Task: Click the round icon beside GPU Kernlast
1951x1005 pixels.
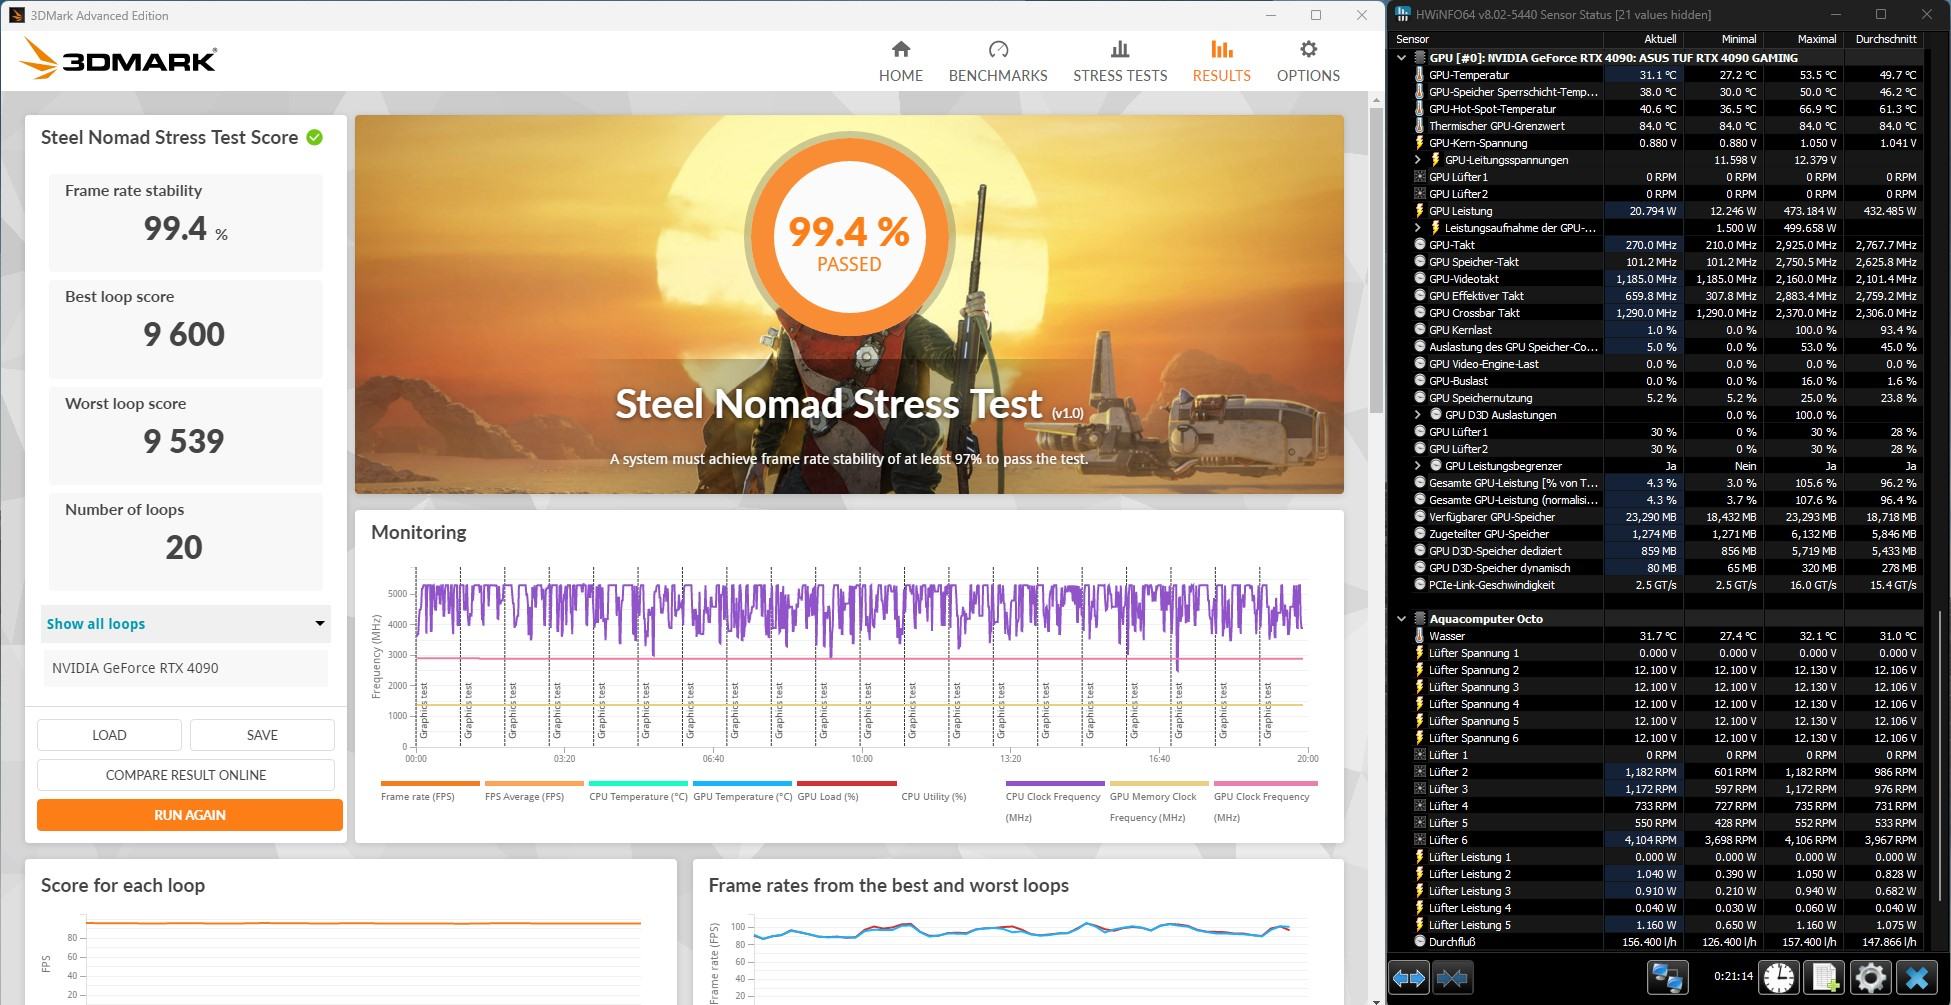Action: click(x=1419, y=330)
